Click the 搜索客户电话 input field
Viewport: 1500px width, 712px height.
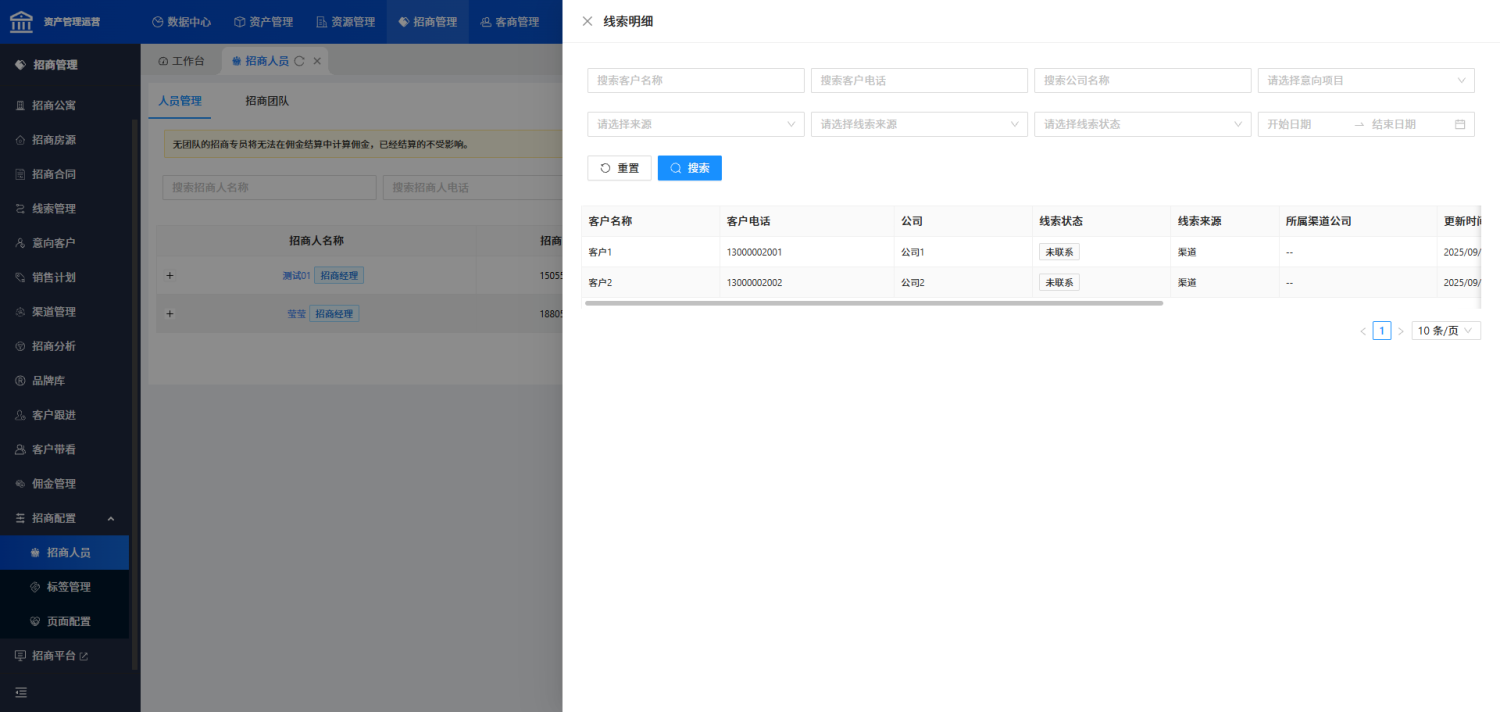point(919,80)
